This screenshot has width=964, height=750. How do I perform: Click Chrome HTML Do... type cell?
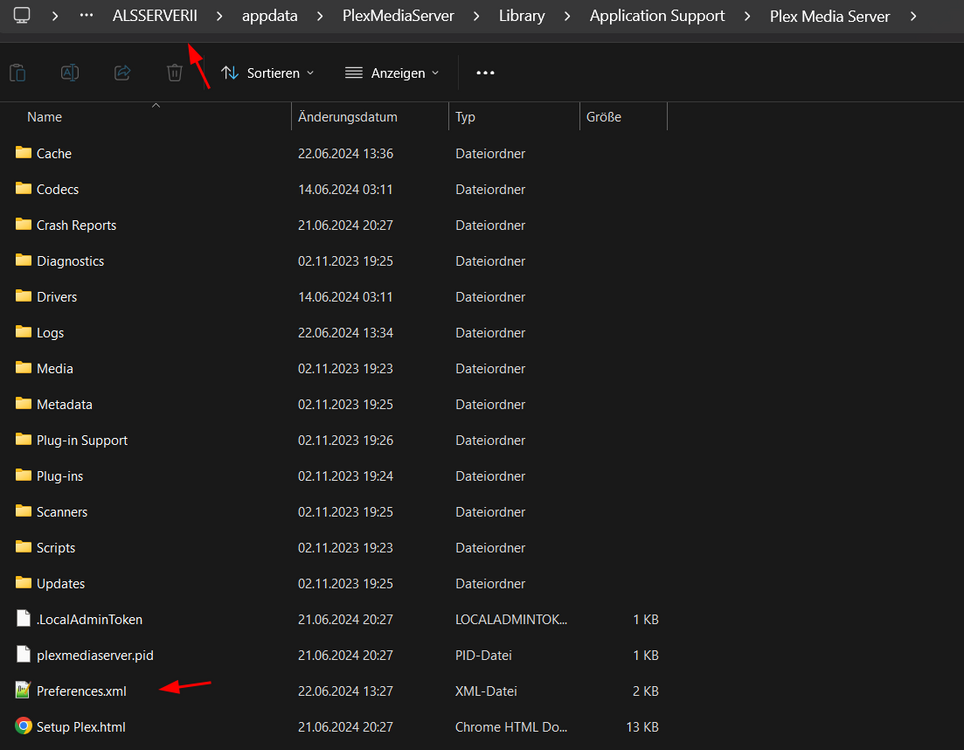click(511, 727)
